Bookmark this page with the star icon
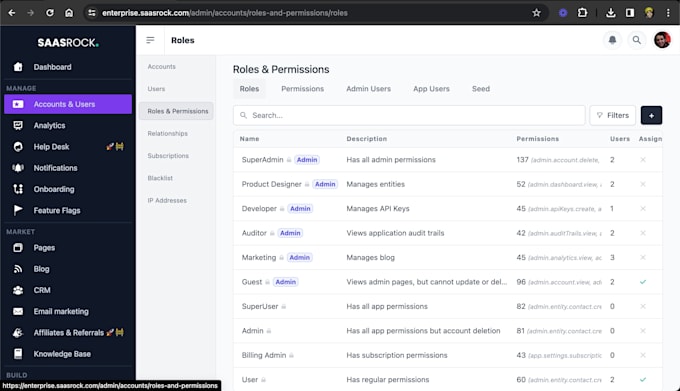Viewport: 680px width, 391px height. [536, 13]
